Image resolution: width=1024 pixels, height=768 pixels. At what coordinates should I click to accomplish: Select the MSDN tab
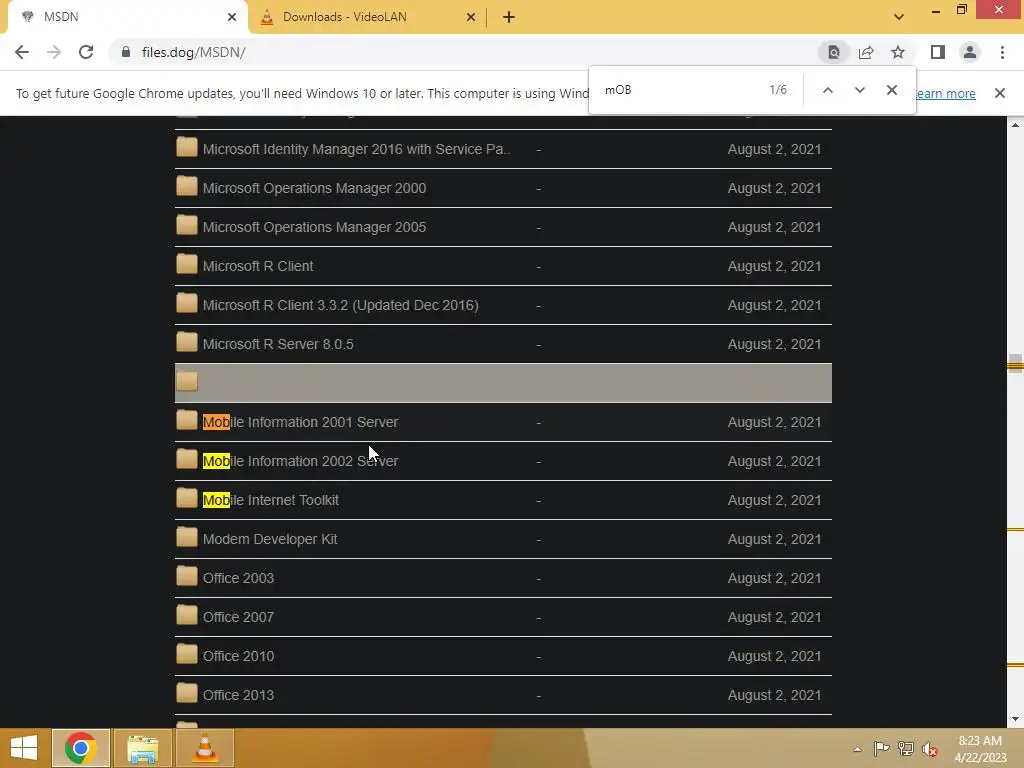click(x=124, y=17)
